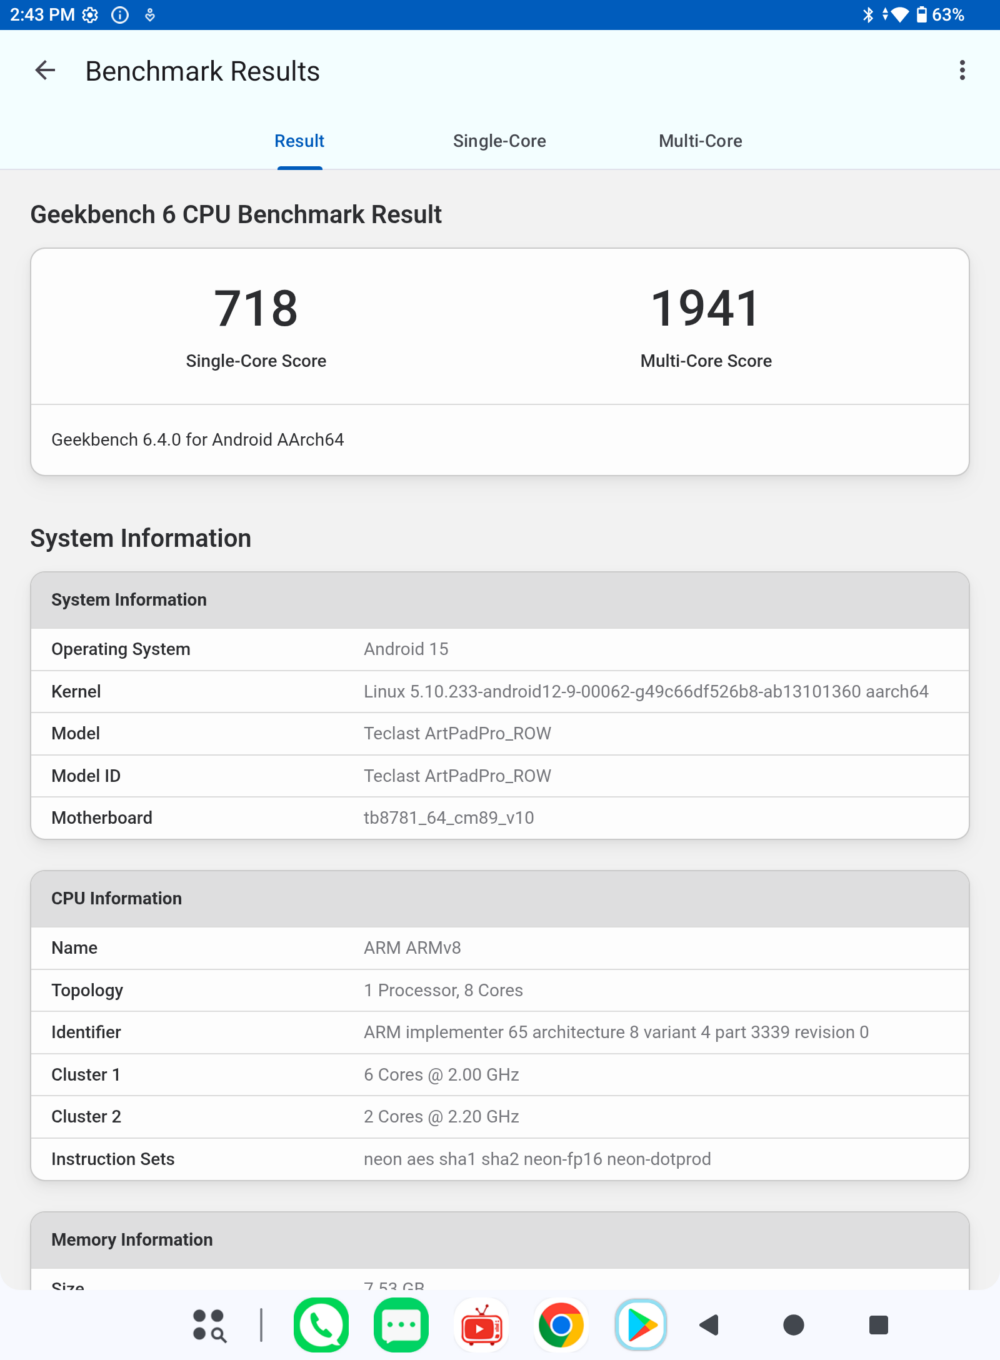The width and height of the screenshot is (1000, 1360).
Task: Switch to the Single-Core tab
Action: pos(499,141)
